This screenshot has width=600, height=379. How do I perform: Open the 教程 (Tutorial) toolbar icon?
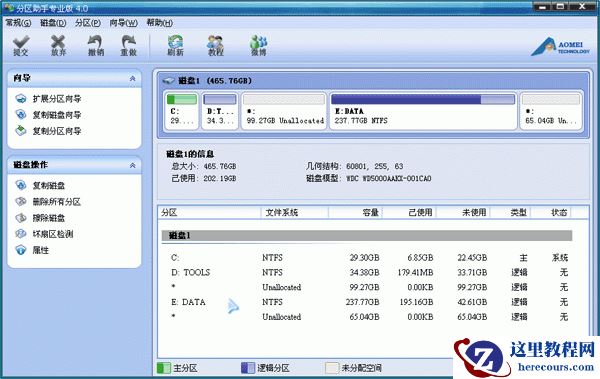click(x=215, y=46)
